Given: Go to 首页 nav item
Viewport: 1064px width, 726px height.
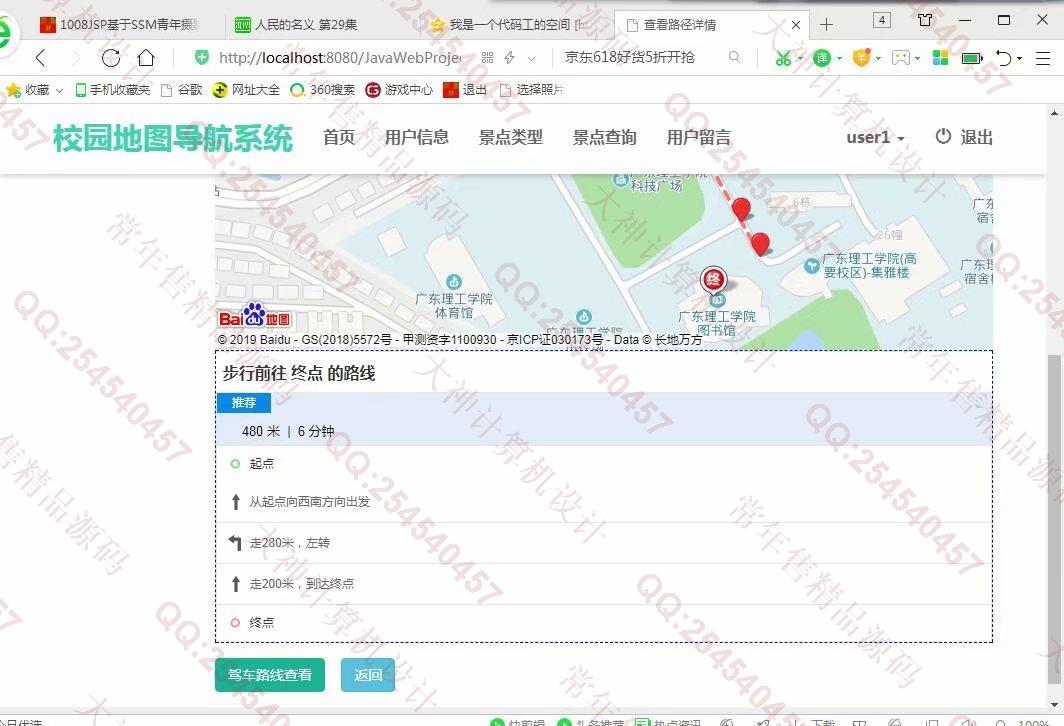Looking at the screenshot, I should click(x=339, y=138).
